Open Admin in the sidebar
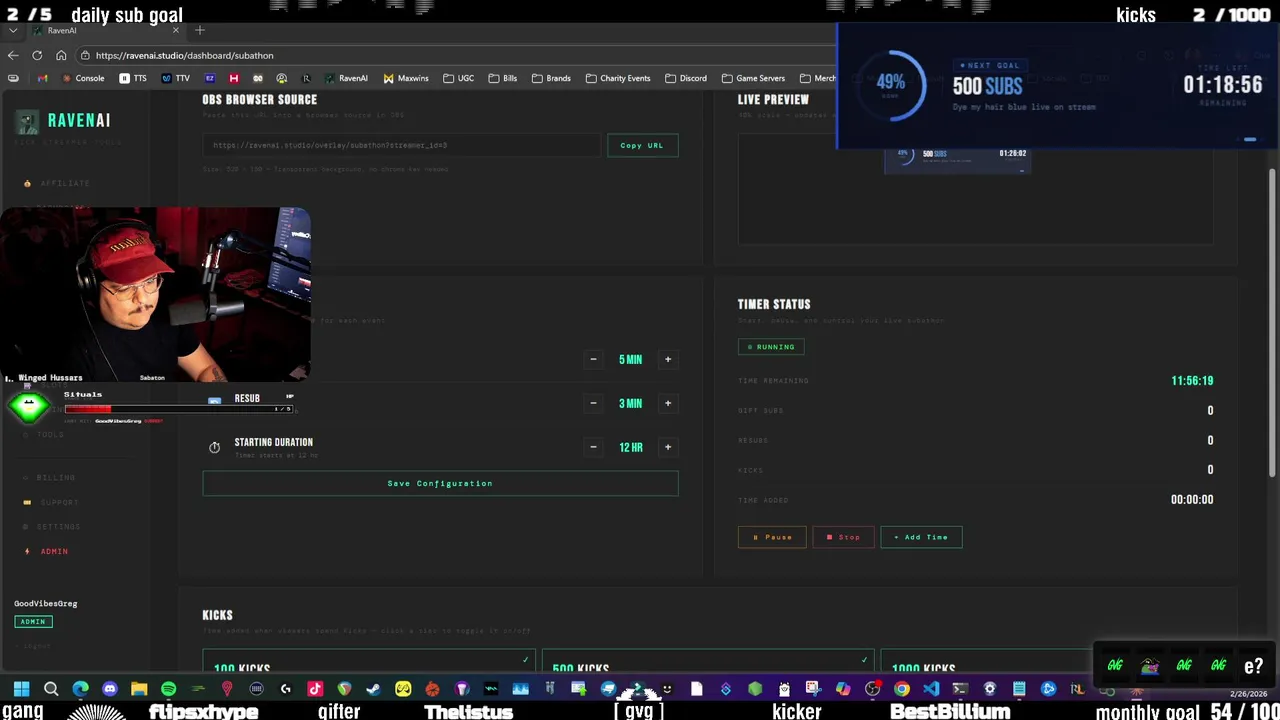Viewport: 1280px width, 720px height. (54, 551)
